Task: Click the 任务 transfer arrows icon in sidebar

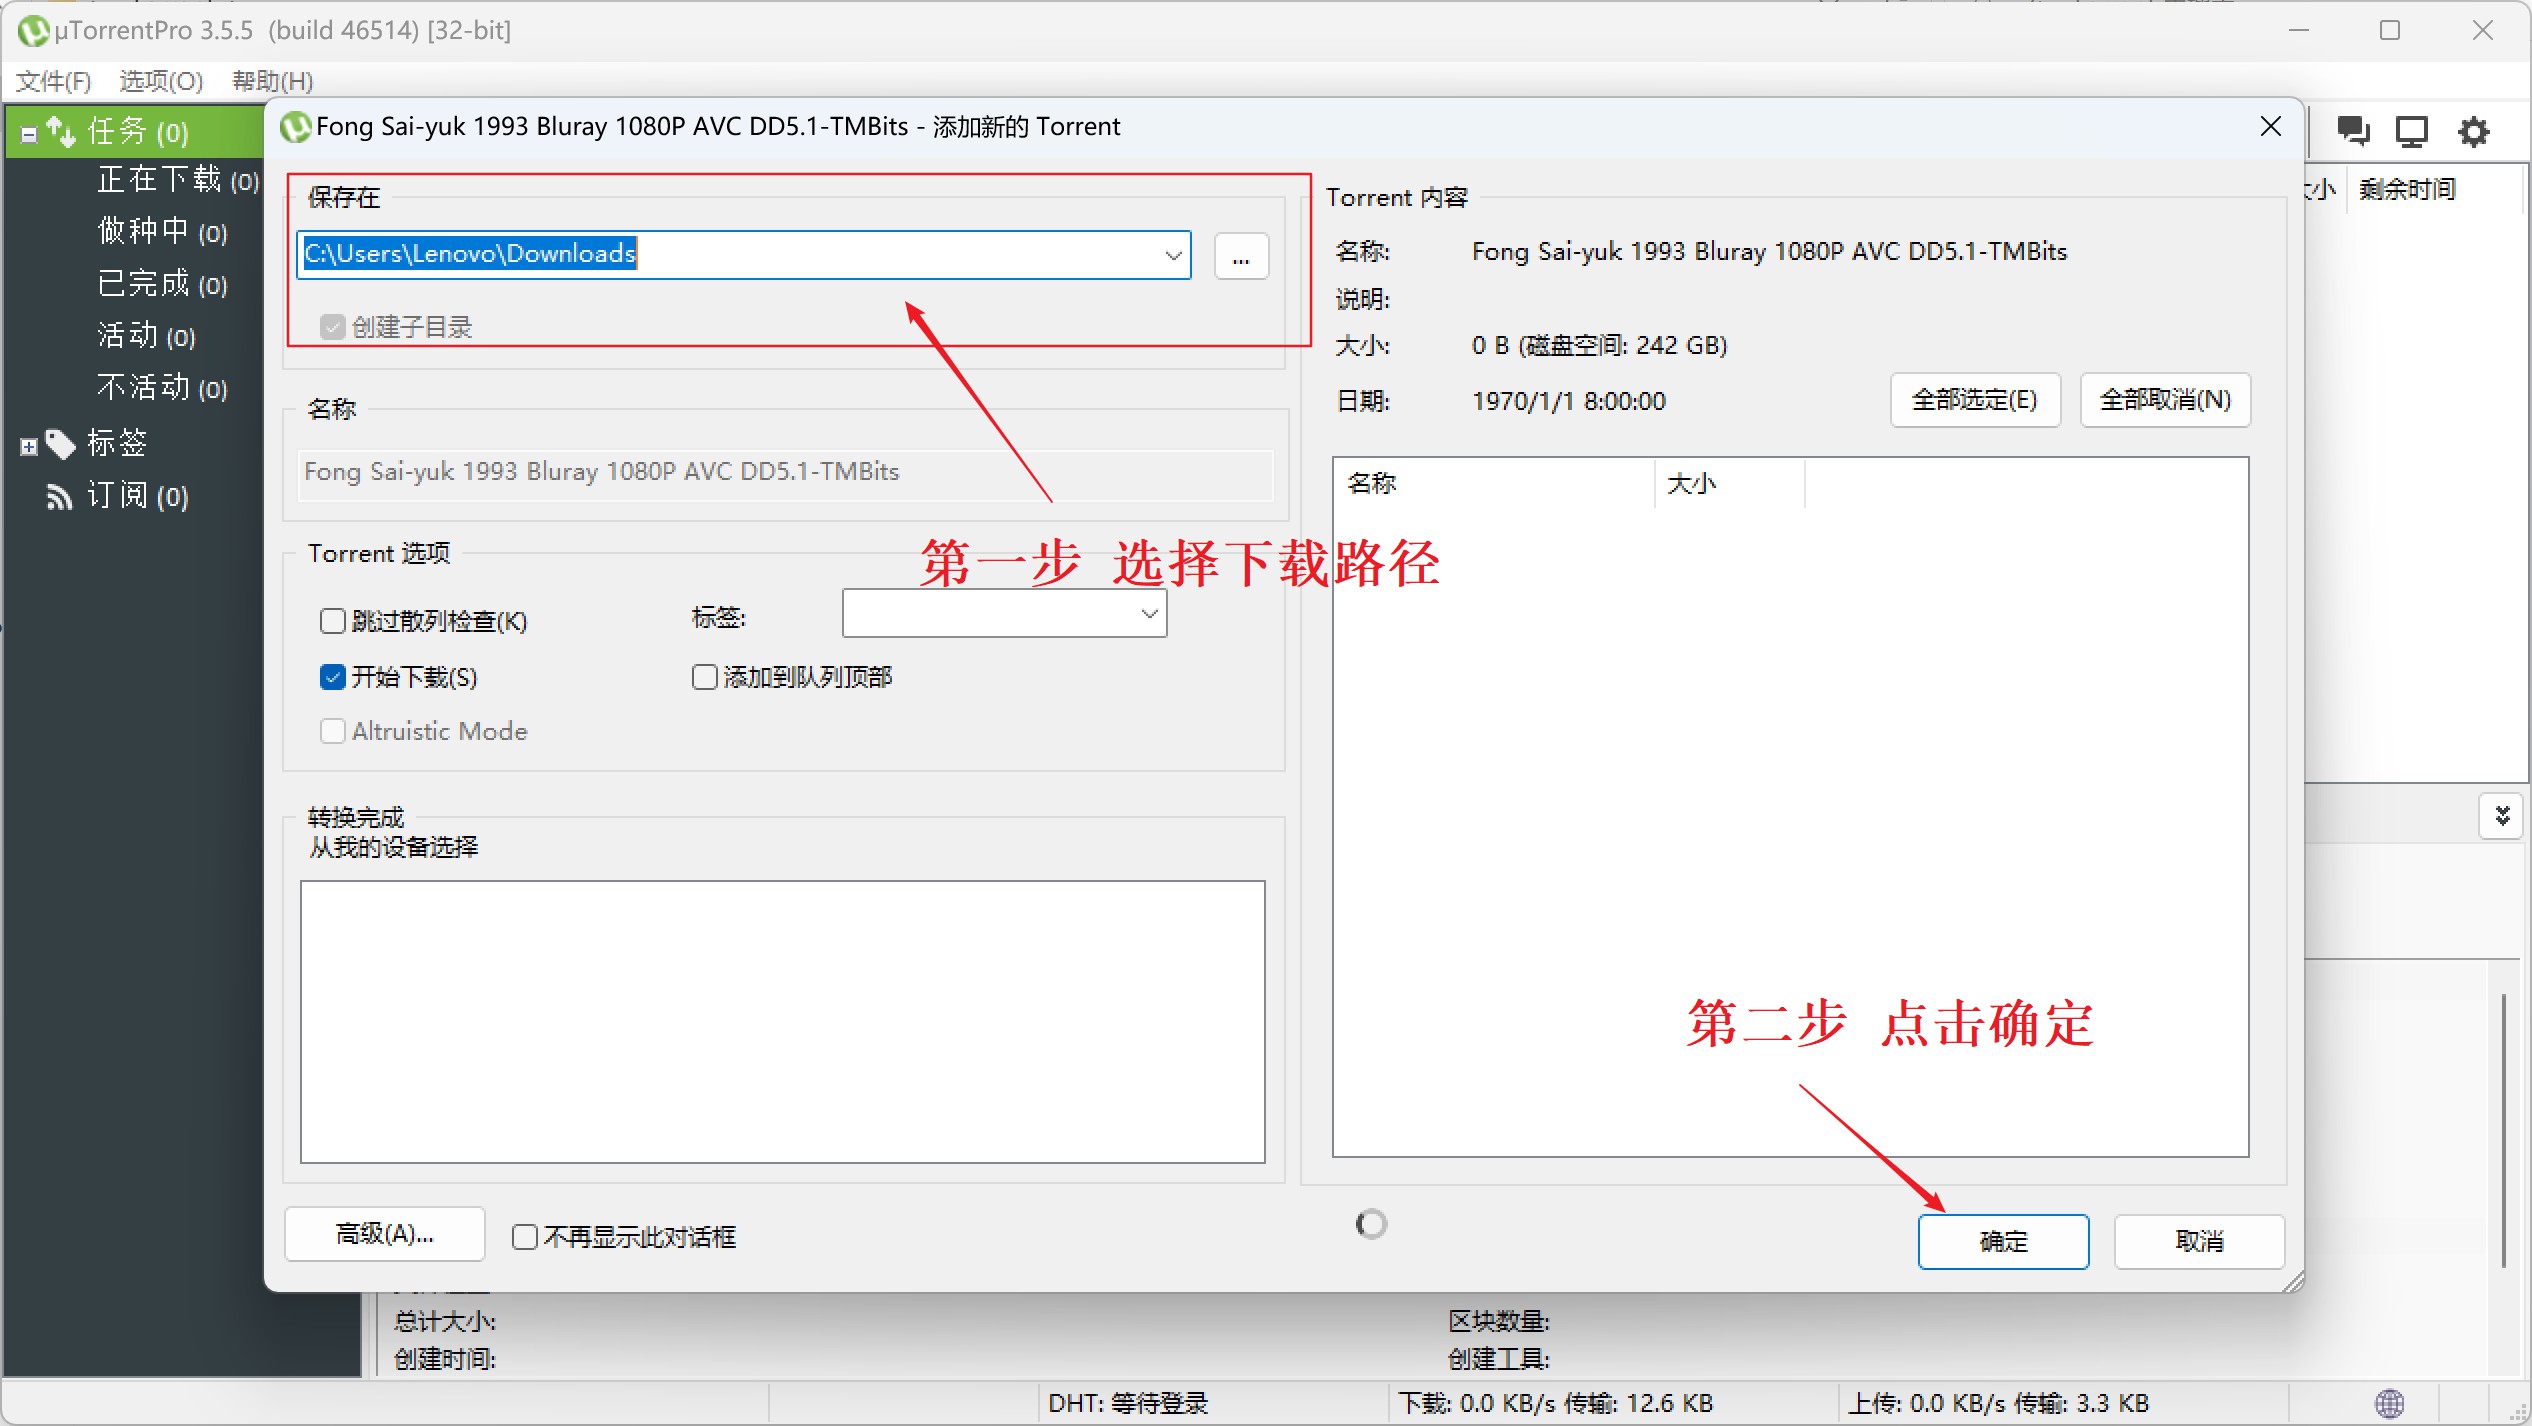Action: point(61,131)
